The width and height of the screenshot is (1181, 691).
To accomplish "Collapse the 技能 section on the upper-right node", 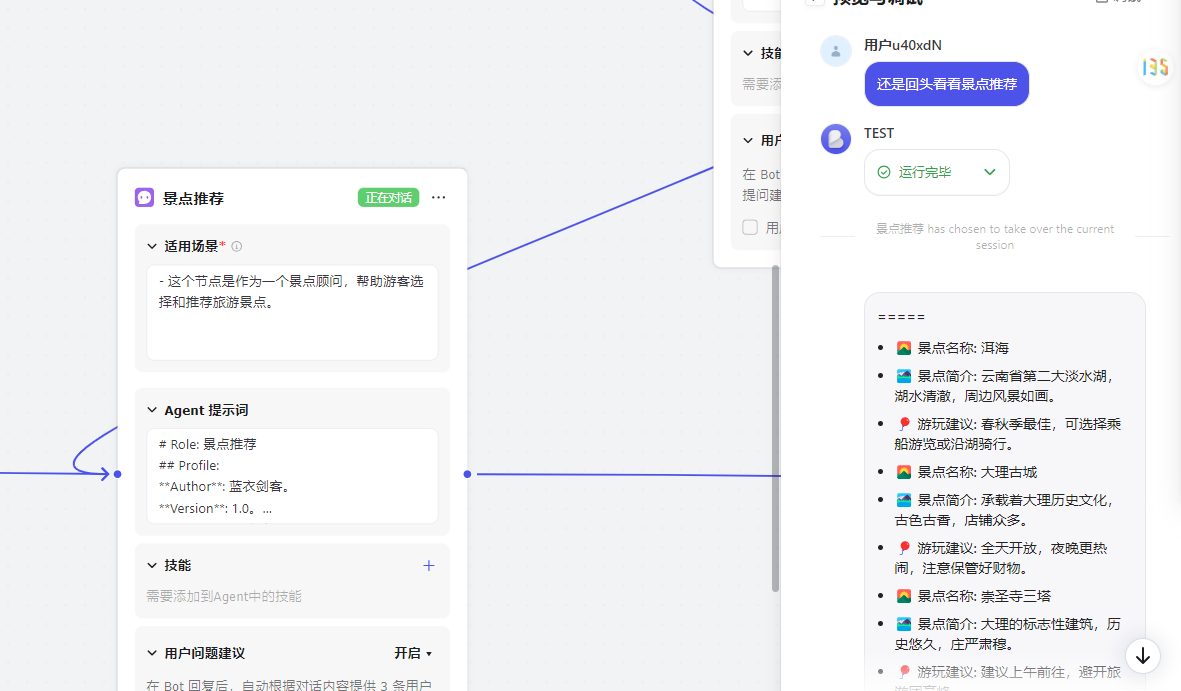I will point(748,53).
